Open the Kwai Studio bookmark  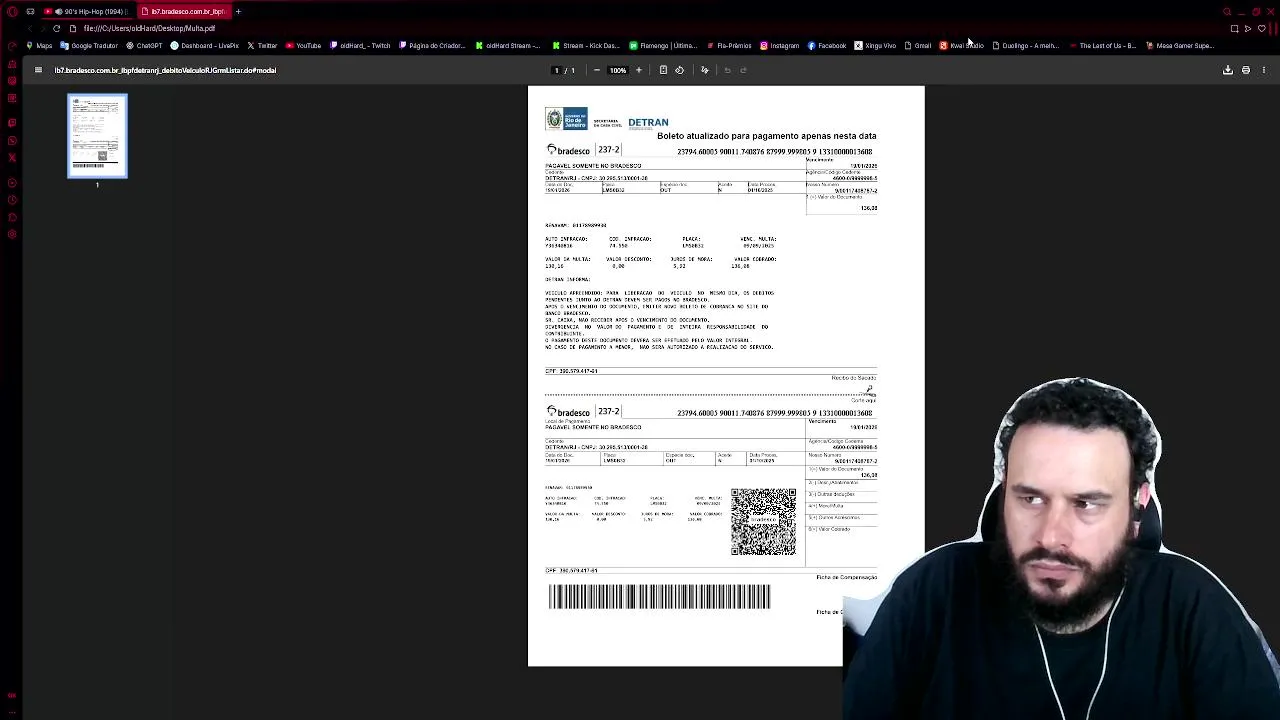[x=962, y=45]
